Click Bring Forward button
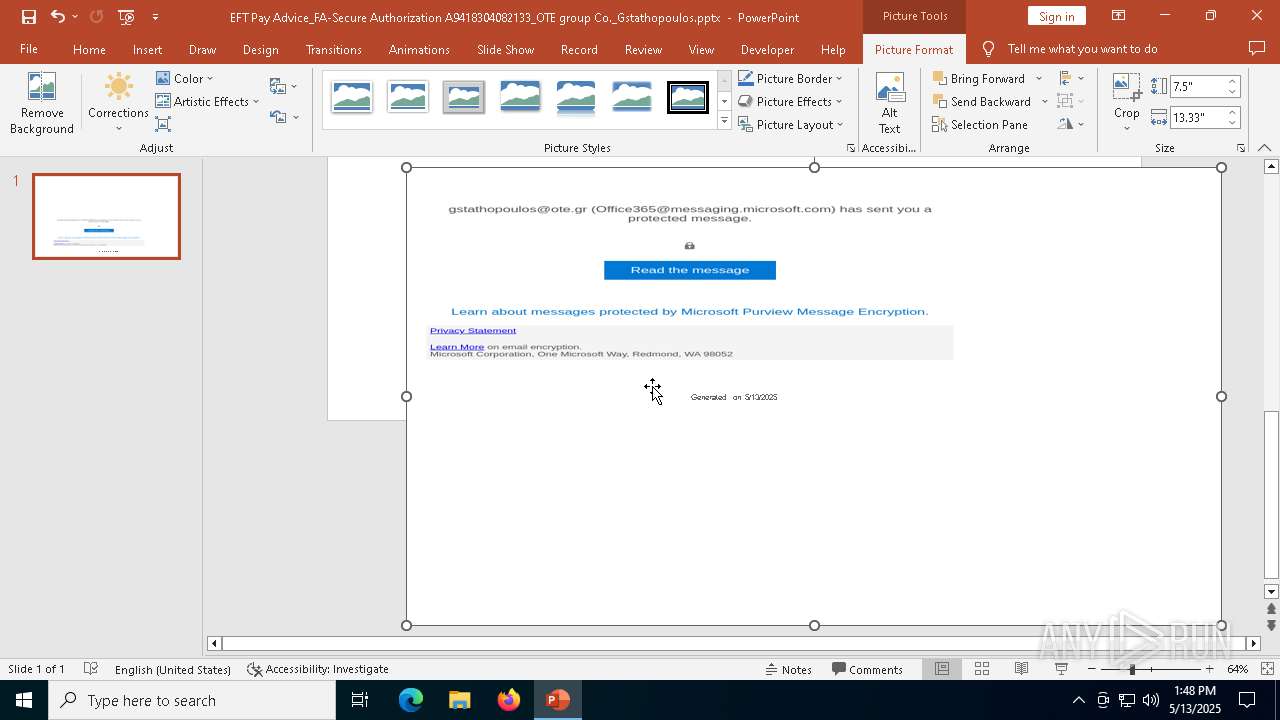 979,78
